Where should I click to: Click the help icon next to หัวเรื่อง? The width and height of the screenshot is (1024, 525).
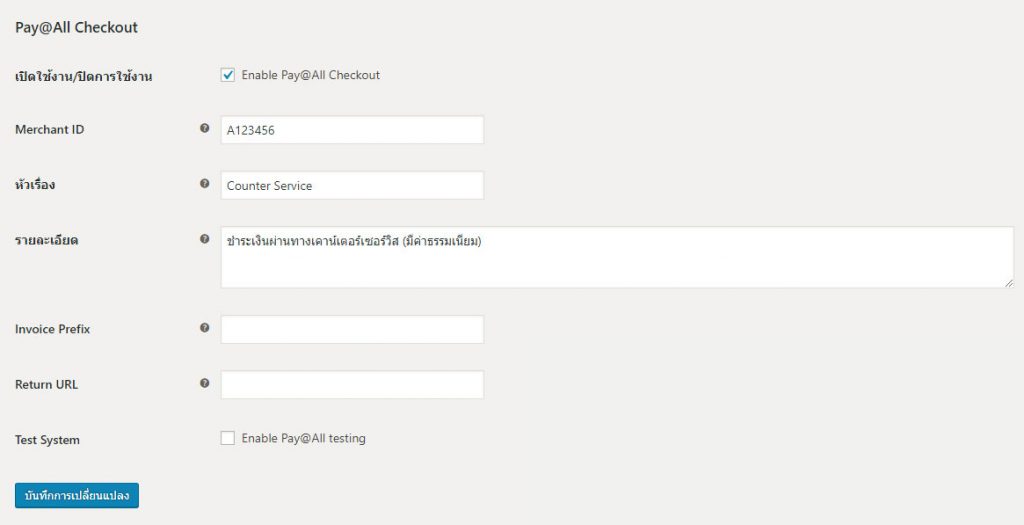click(x=204, y=183)
